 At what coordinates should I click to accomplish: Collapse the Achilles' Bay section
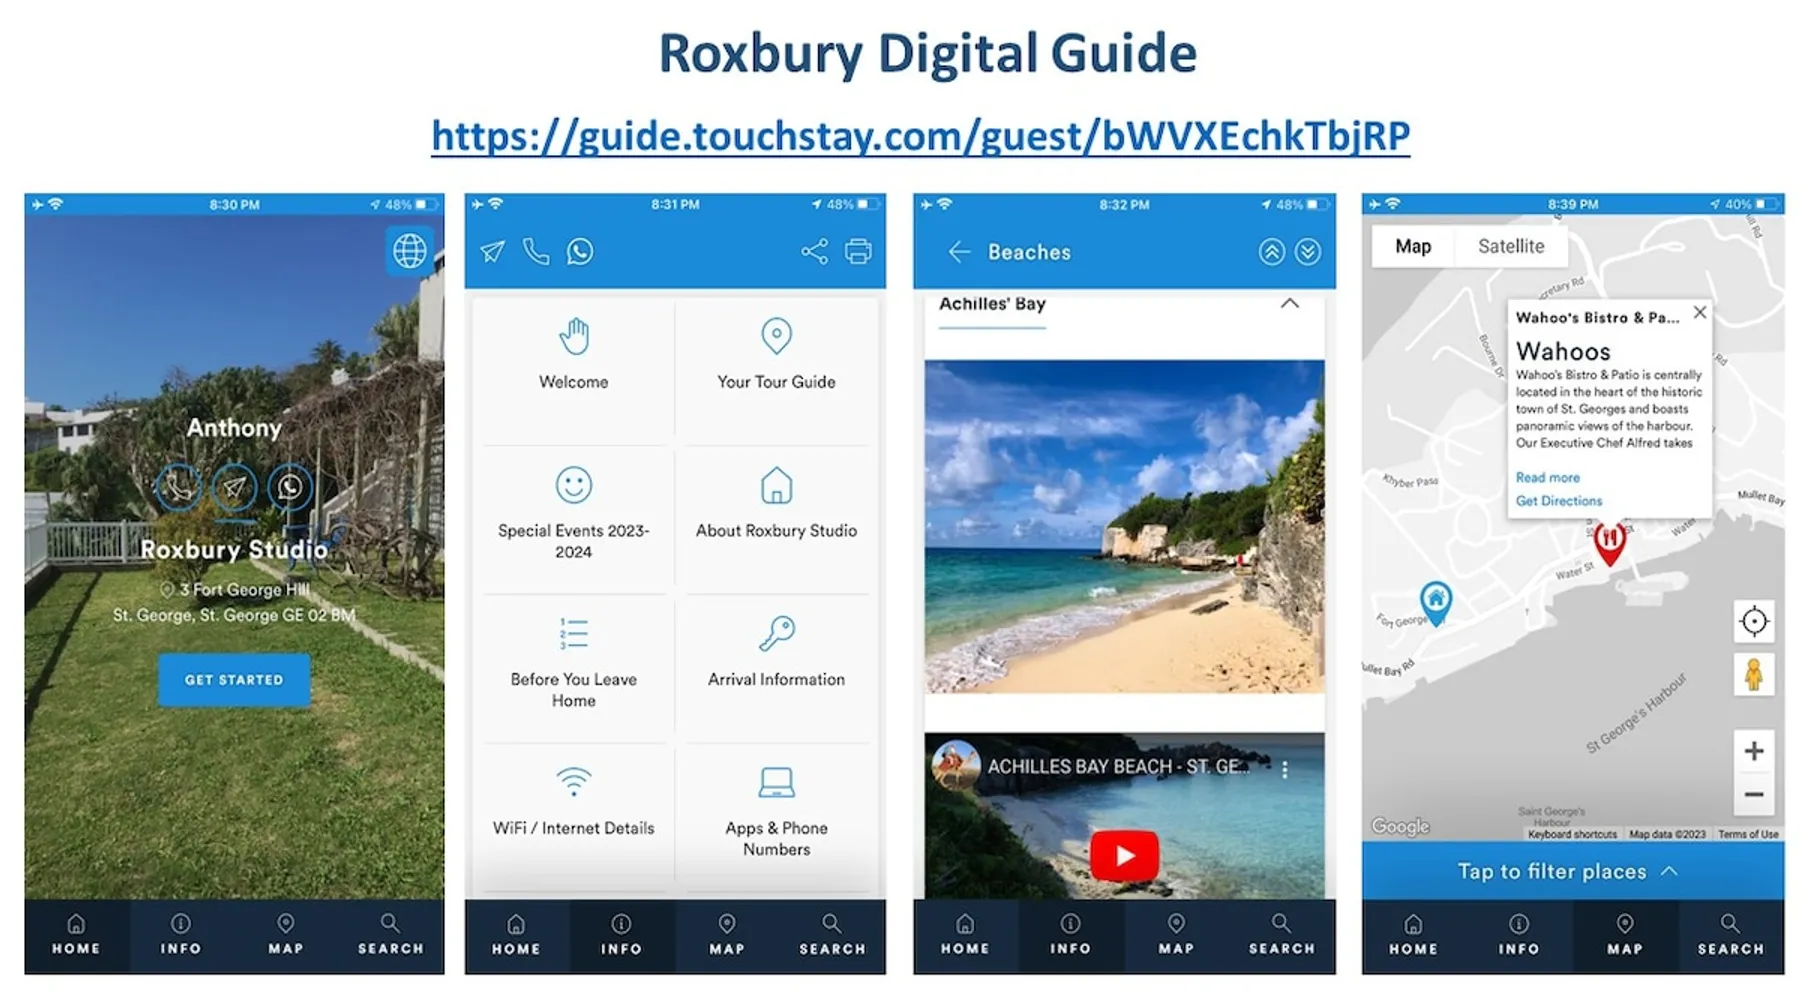[x=1289, y=304]
